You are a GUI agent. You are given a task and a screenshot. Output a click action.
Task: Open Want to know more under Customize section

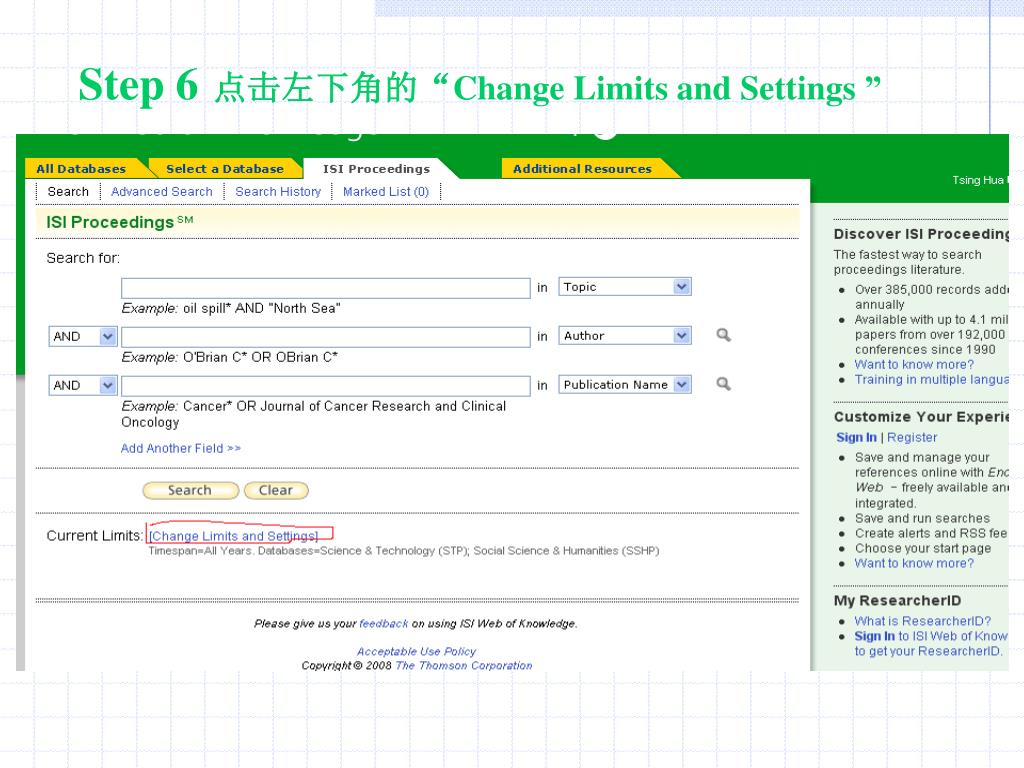[x=914, y=563]
